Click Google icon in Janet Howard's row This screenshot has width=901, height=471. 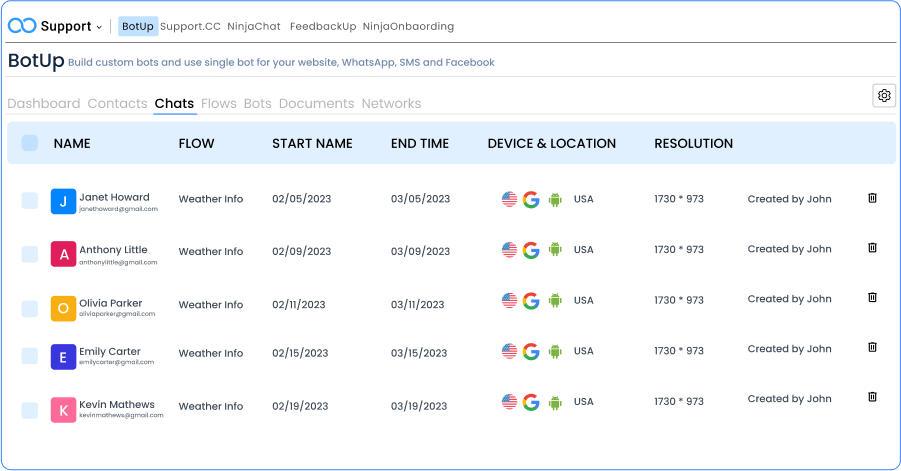point(531,199)
